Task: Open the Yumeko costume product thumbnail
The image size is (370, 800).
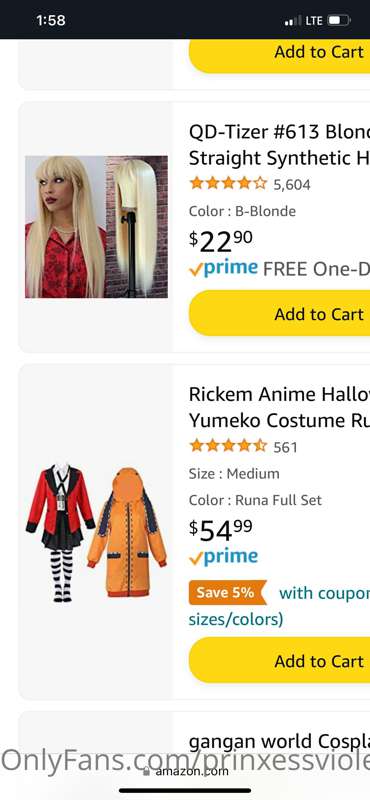Action: [x=96, y=533]
